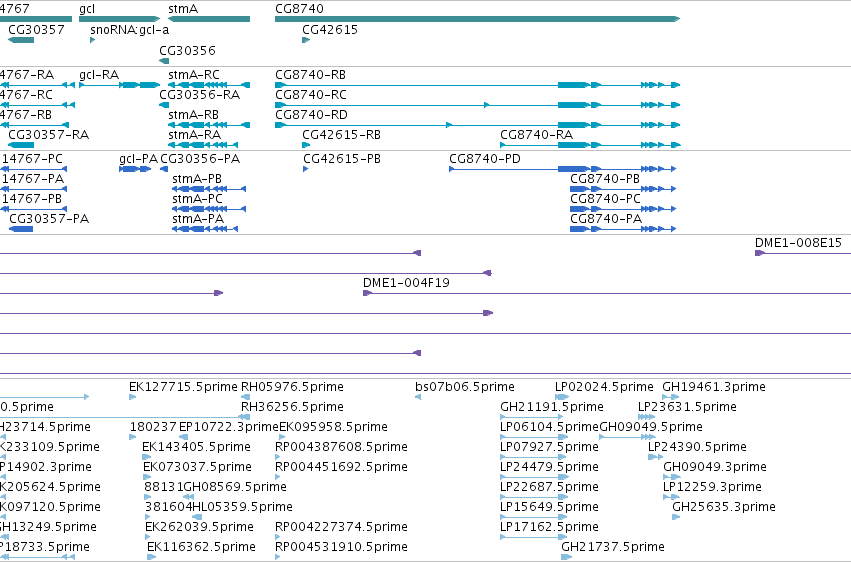Select protein CG42615-PB
Image resolution: width=851 pixels, height=562 pixels.
point(306,169)
